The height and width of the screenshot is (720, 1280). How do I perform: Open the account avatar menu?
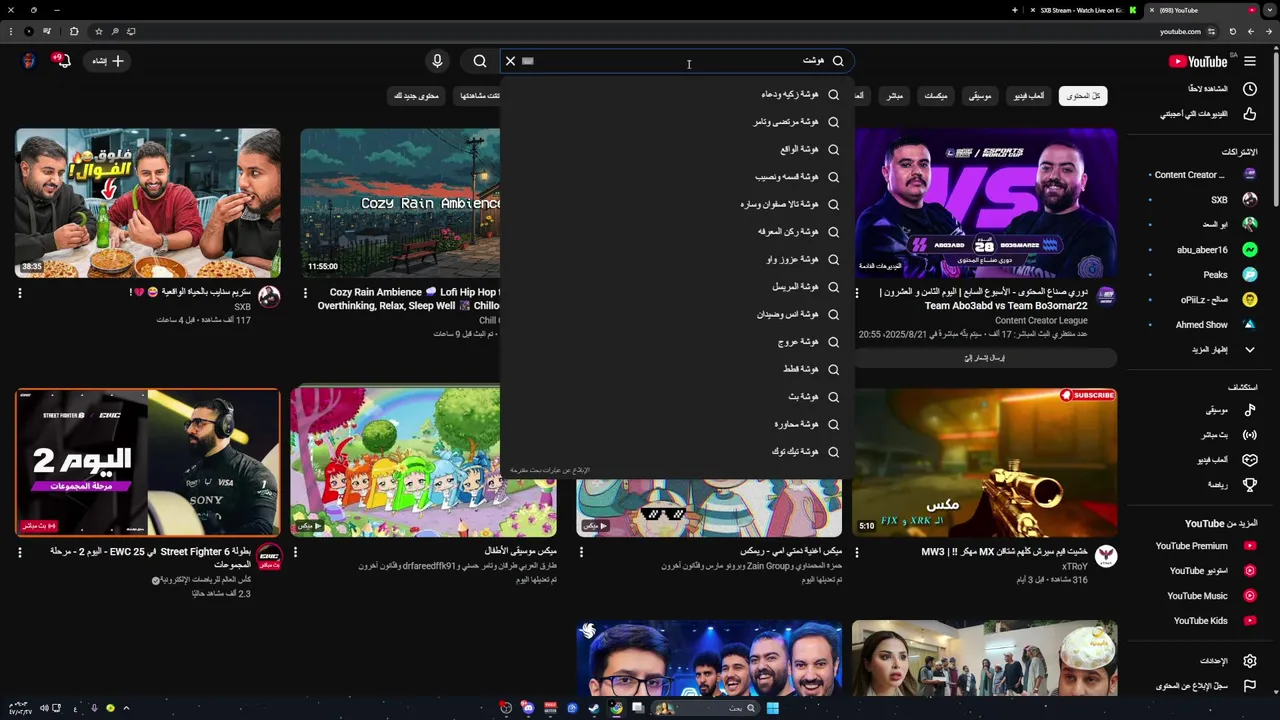pyautogui.click(x=29, y=61)
